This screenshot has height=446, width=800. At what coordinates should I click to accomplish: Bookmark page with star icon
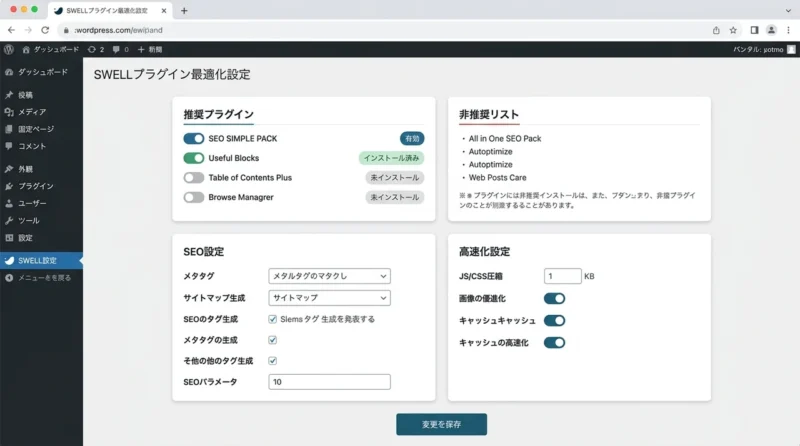733,30
